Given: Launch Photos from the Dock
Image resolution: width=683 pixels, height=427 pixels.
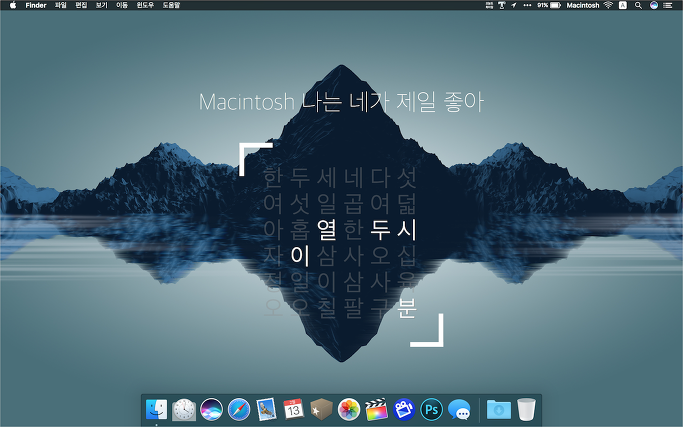Looking at the screenshot, I should (349, 410).
